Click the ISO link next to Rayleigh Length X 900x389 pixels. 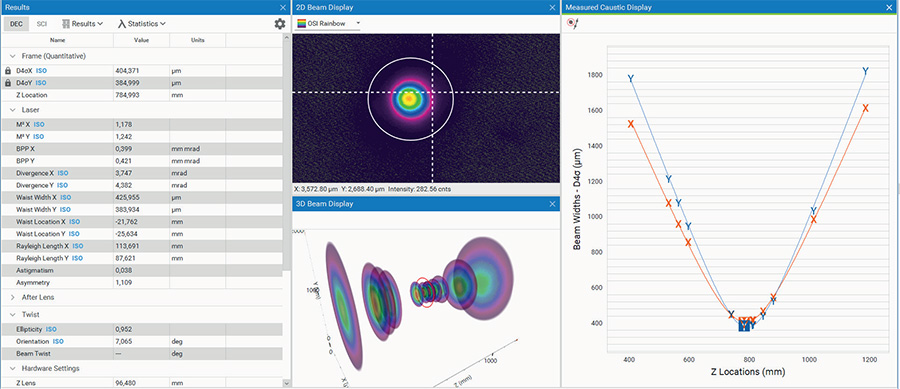coord(77,246)
